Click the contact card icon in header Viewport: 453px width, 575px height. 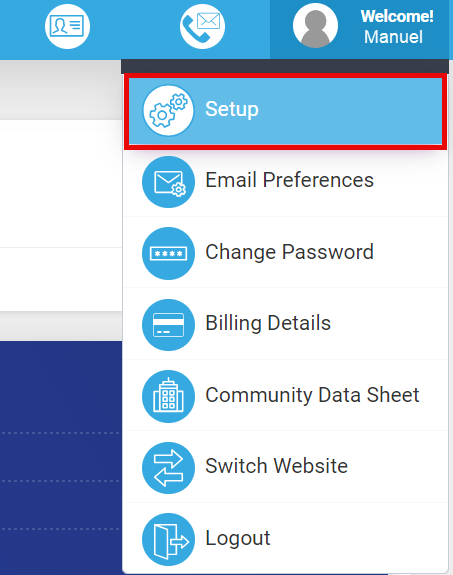point(67,26)
